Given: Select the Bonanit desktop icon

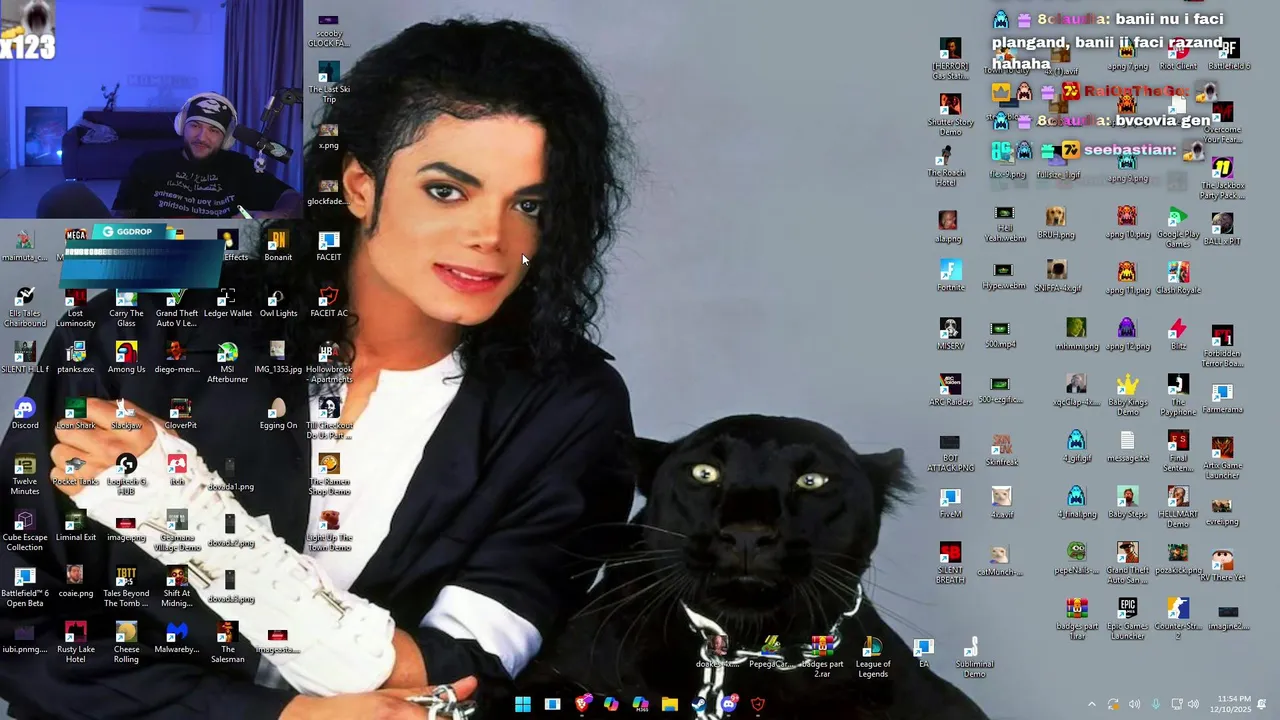Looking at the screenshot, I should (x=278, y=246).
